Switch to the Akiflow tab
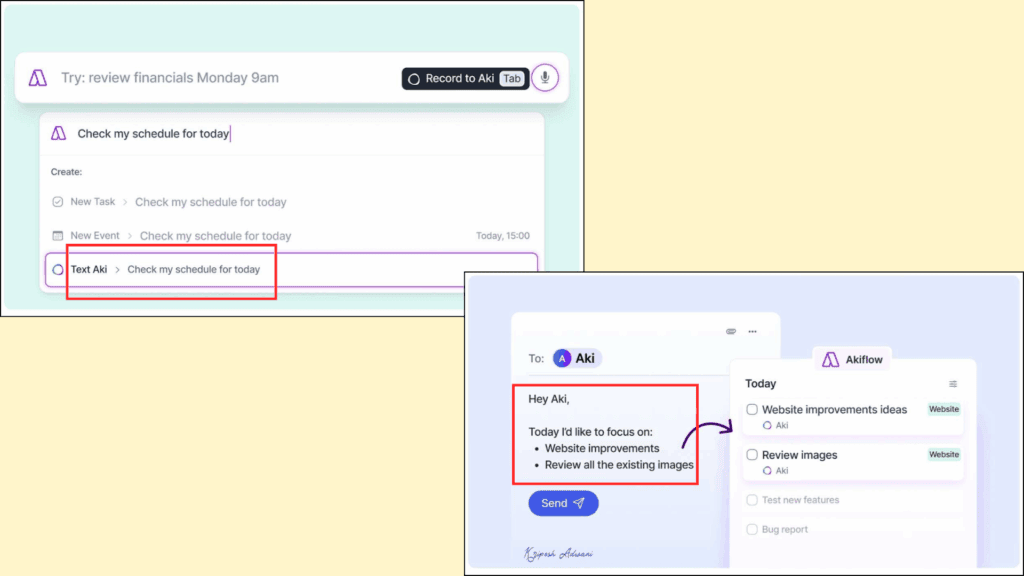Image resolution: width=1024 pixels, height=576 pixels. pos(852,359)
